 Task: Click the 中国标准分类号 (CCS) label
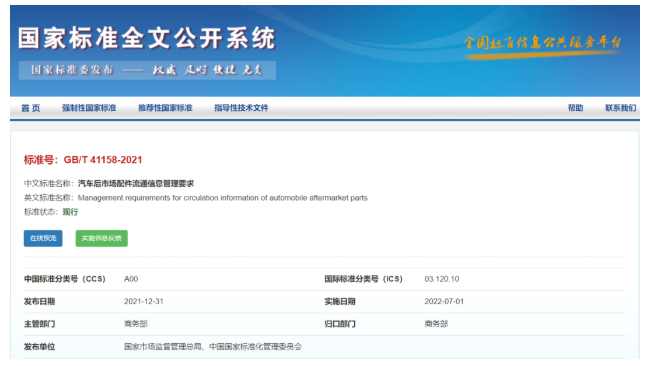[x=65, y=279]
